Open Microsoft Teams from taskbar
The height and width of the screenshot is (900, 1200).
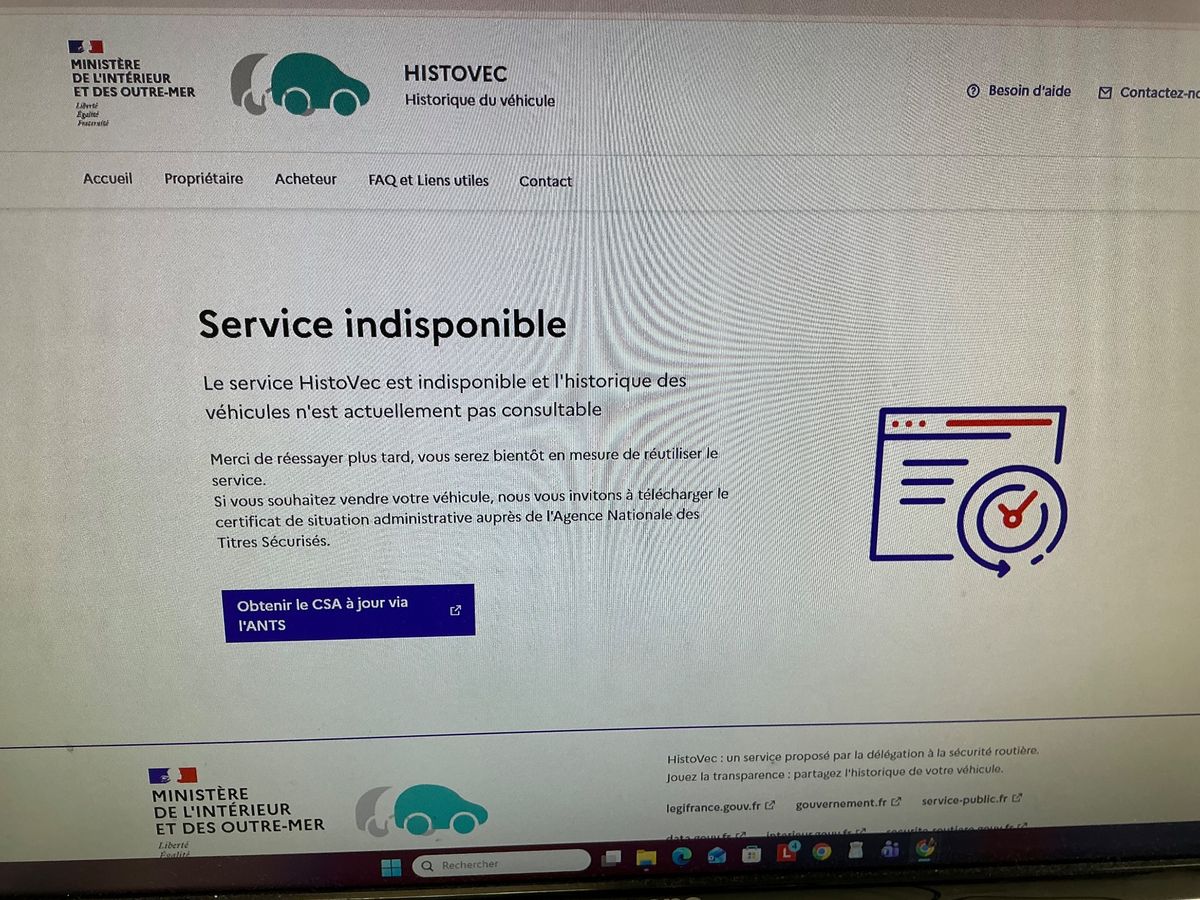coord(889,850)
